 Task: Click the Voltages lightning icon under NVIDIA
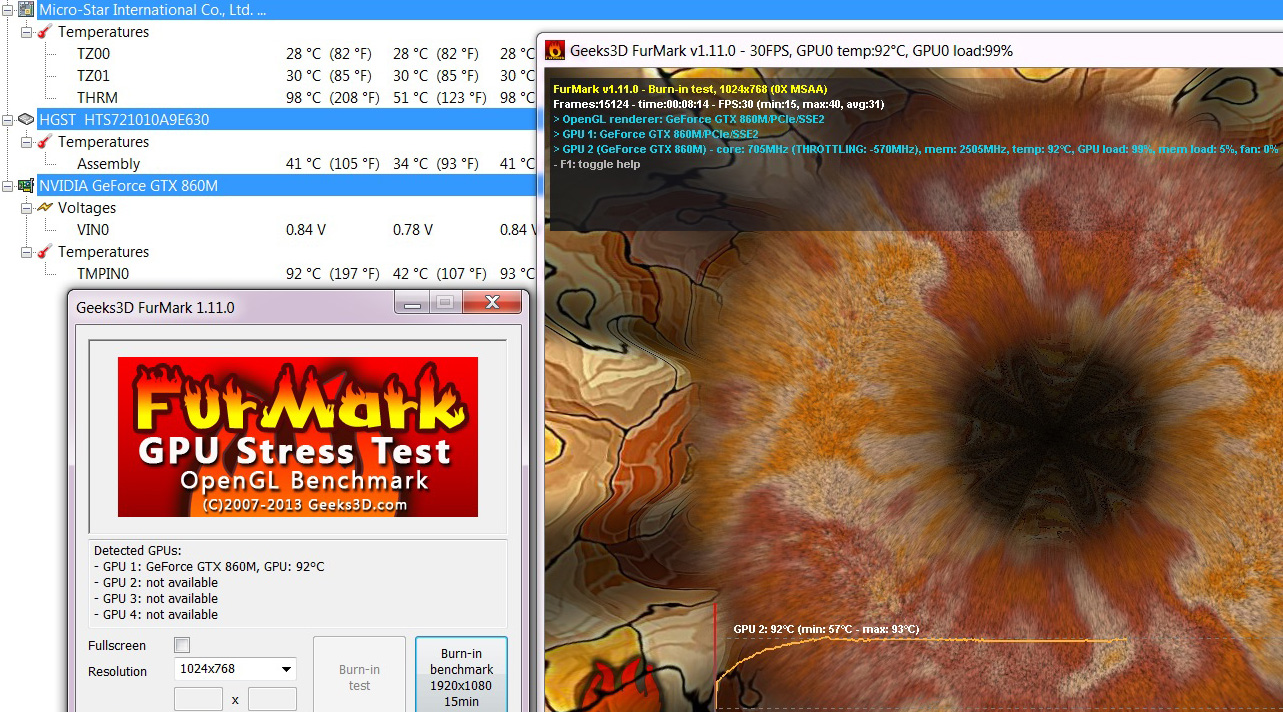pyautogui.click(x=46, y=208)
